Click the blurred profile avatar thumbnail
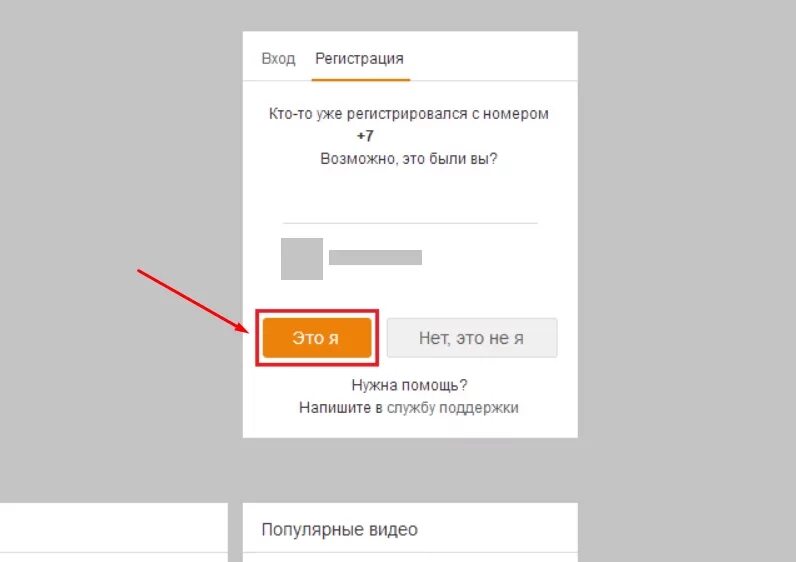 point(302,259)
